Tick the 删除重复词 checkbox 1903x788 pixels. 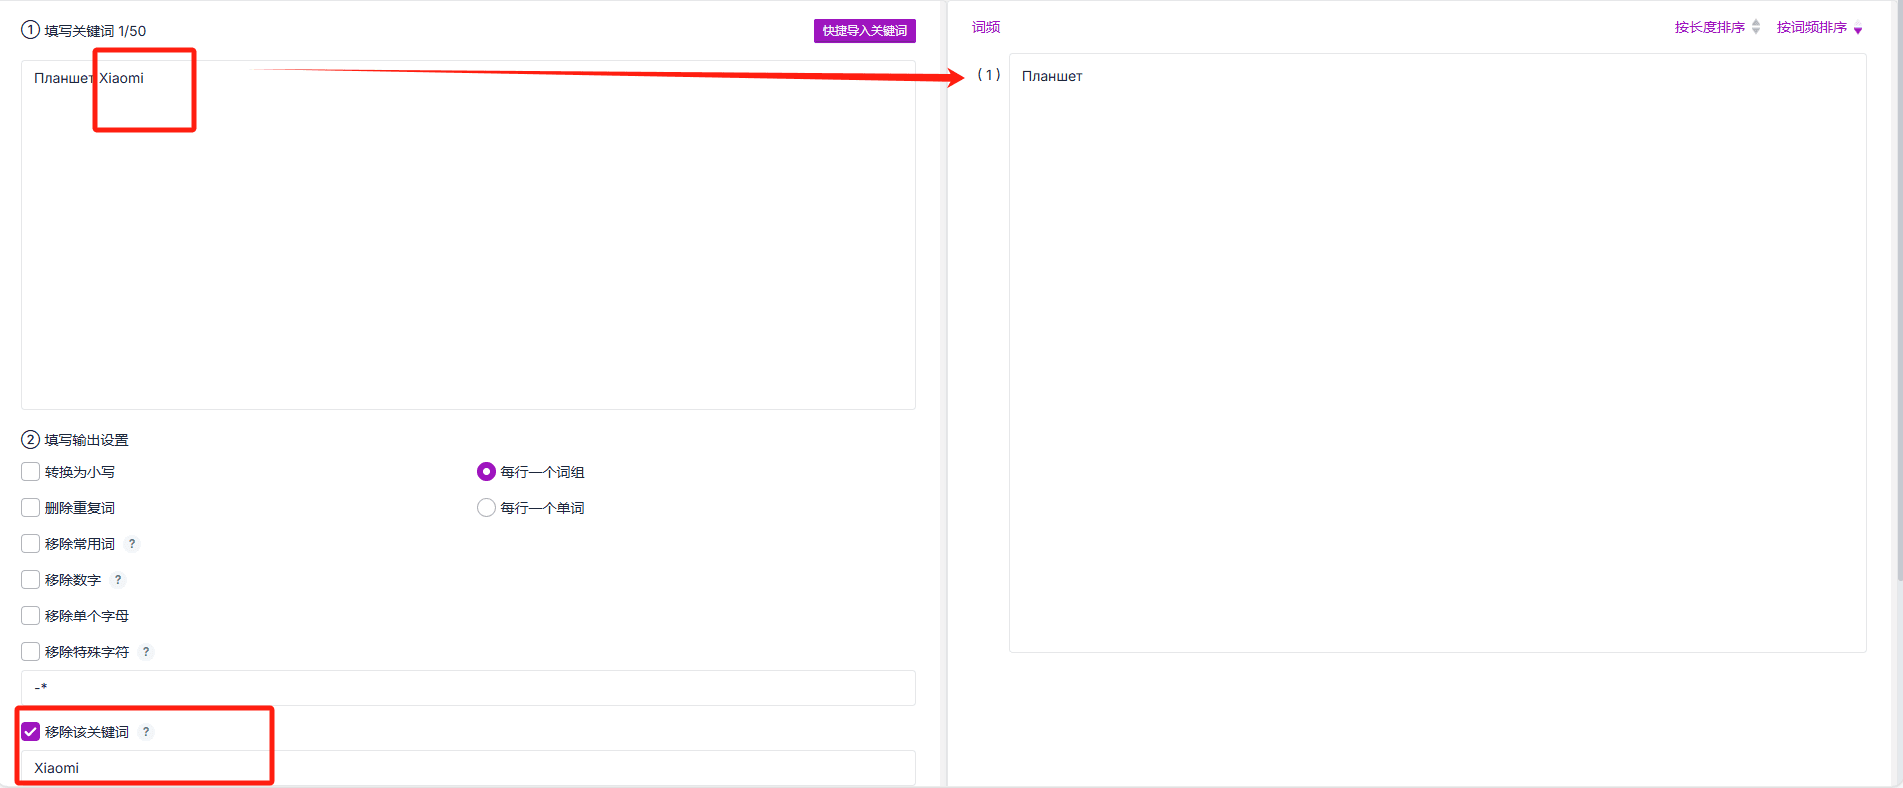(31, 508)
